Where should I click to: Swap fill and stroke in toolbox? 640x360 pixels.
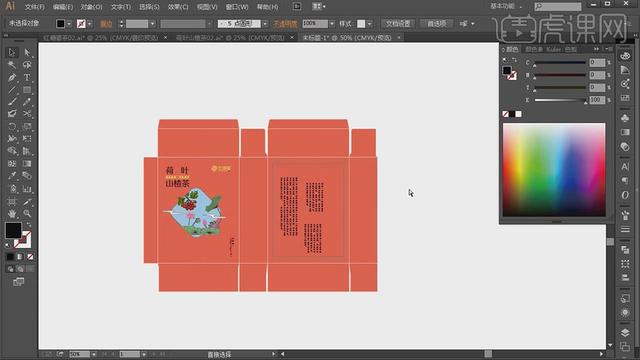click(29, 225)
